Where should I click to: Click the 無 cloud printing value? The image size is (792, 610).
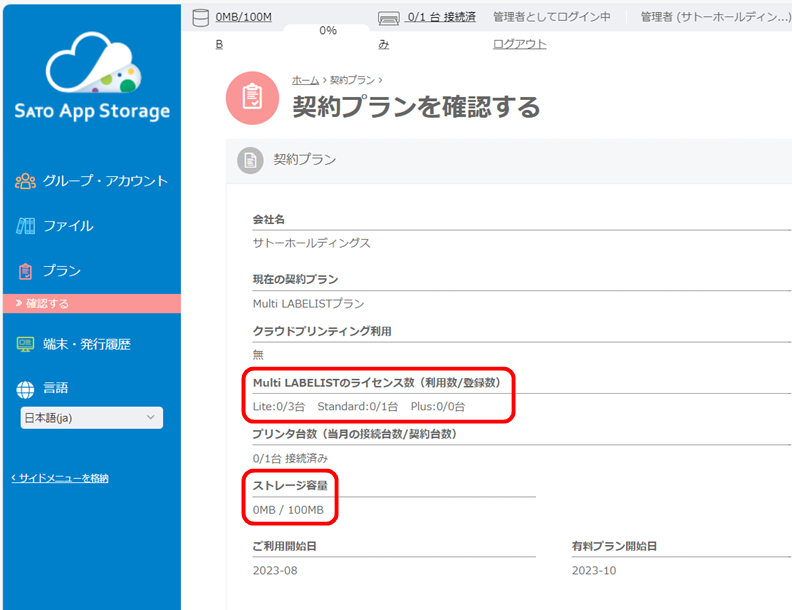tap(258, 355)
